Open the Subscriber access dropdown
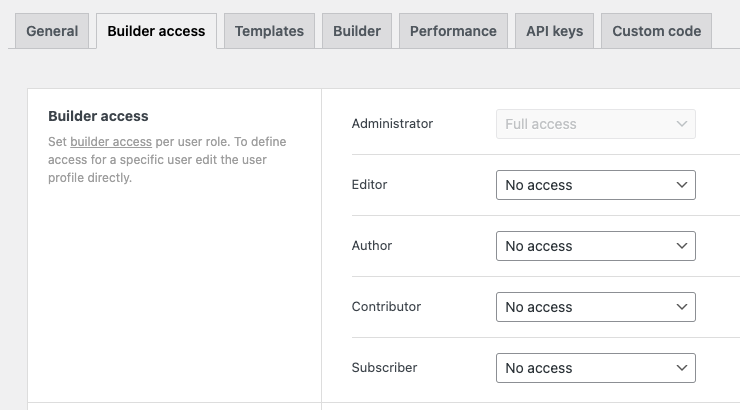The image size is (740, 410). (x=596, y=368)
